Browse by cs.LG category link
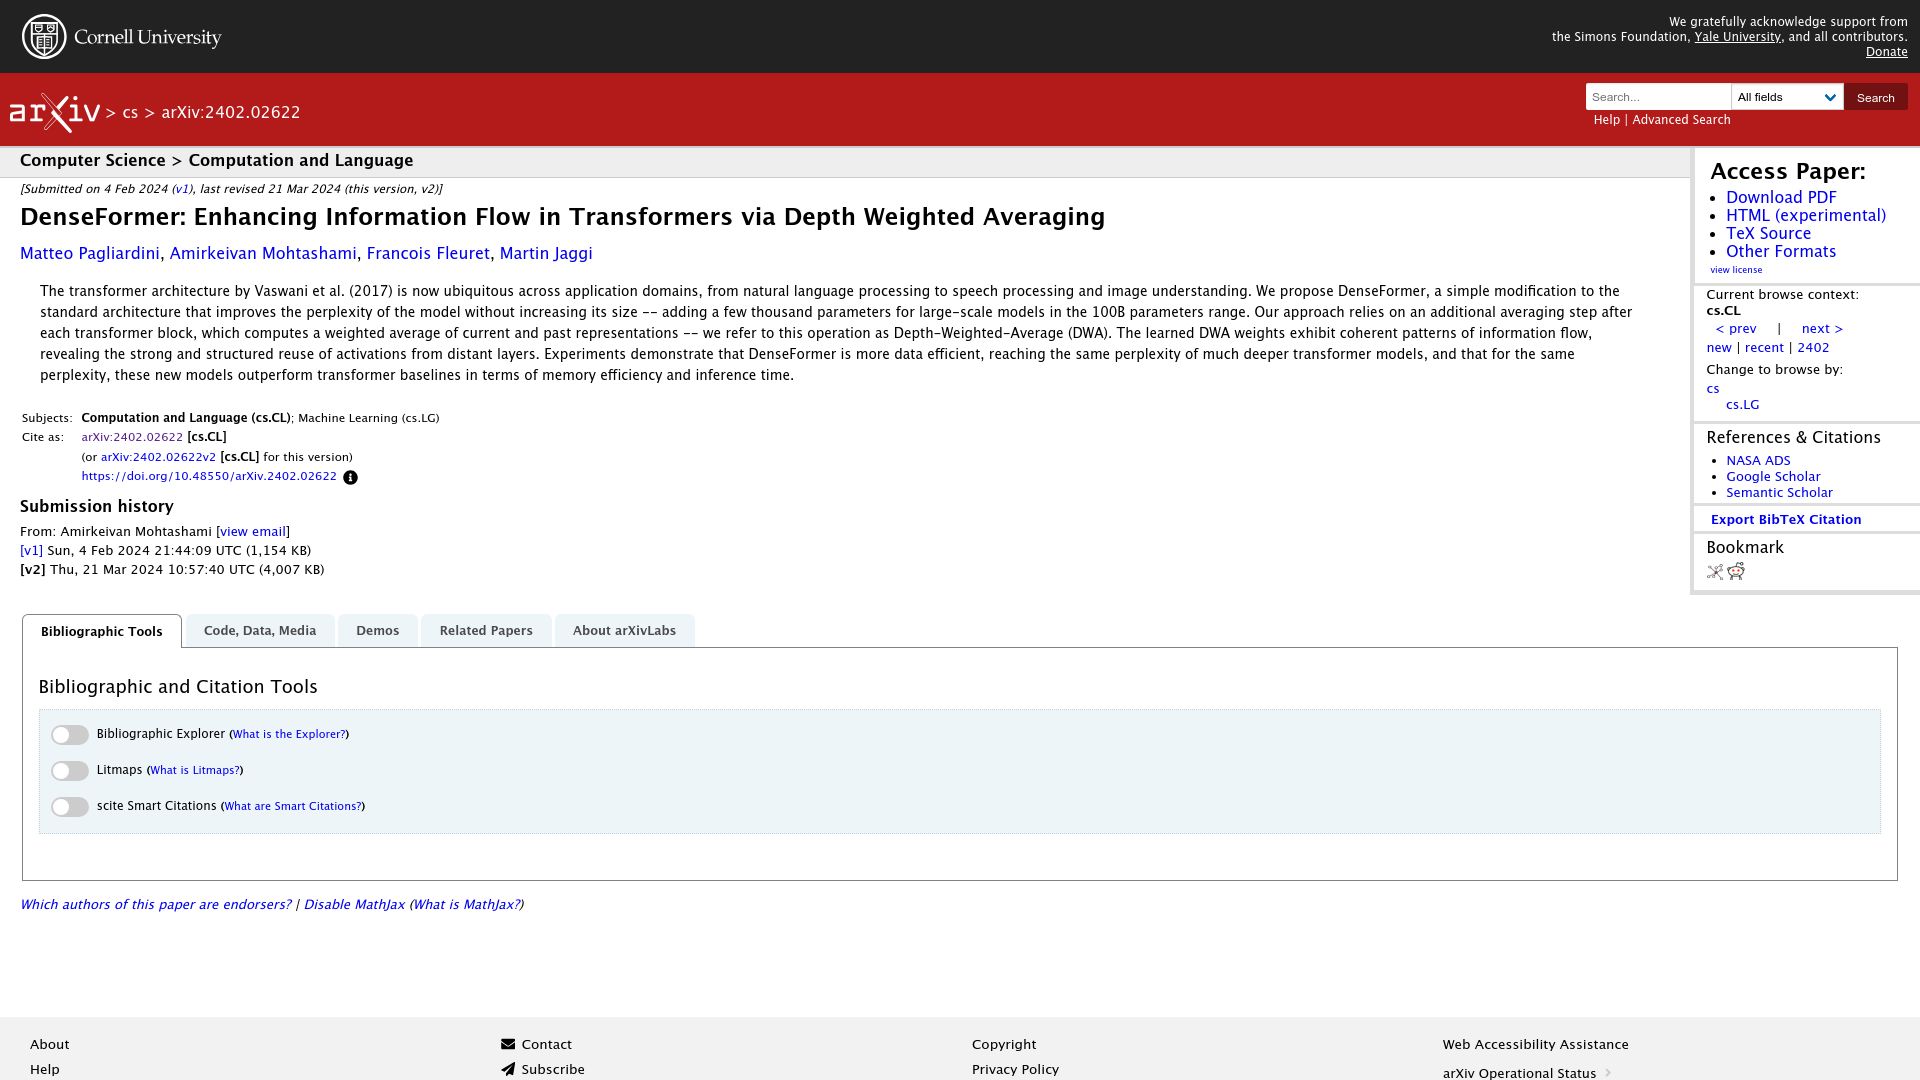 click(1742, 405)
